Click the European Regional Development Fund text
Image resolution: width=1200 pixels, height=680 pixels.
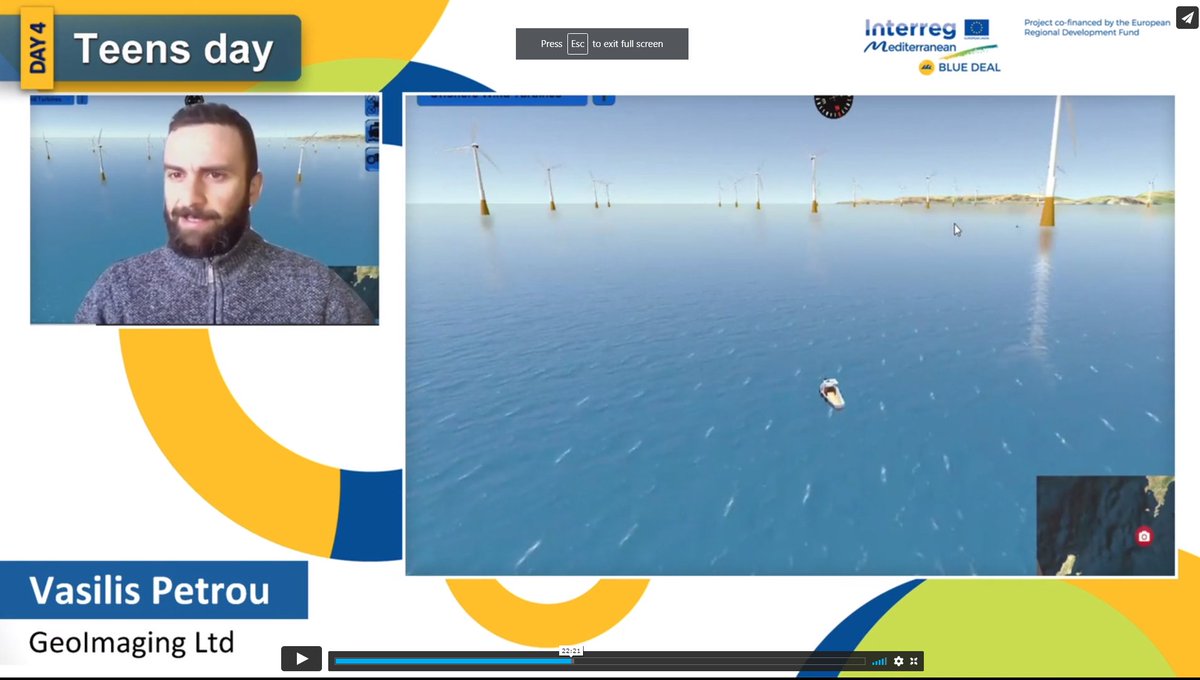[x=1097, y=27]
